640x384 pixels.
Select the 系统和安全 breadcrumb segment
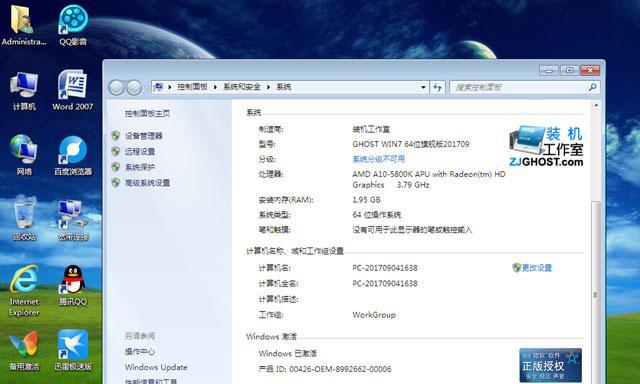[242, 87]
